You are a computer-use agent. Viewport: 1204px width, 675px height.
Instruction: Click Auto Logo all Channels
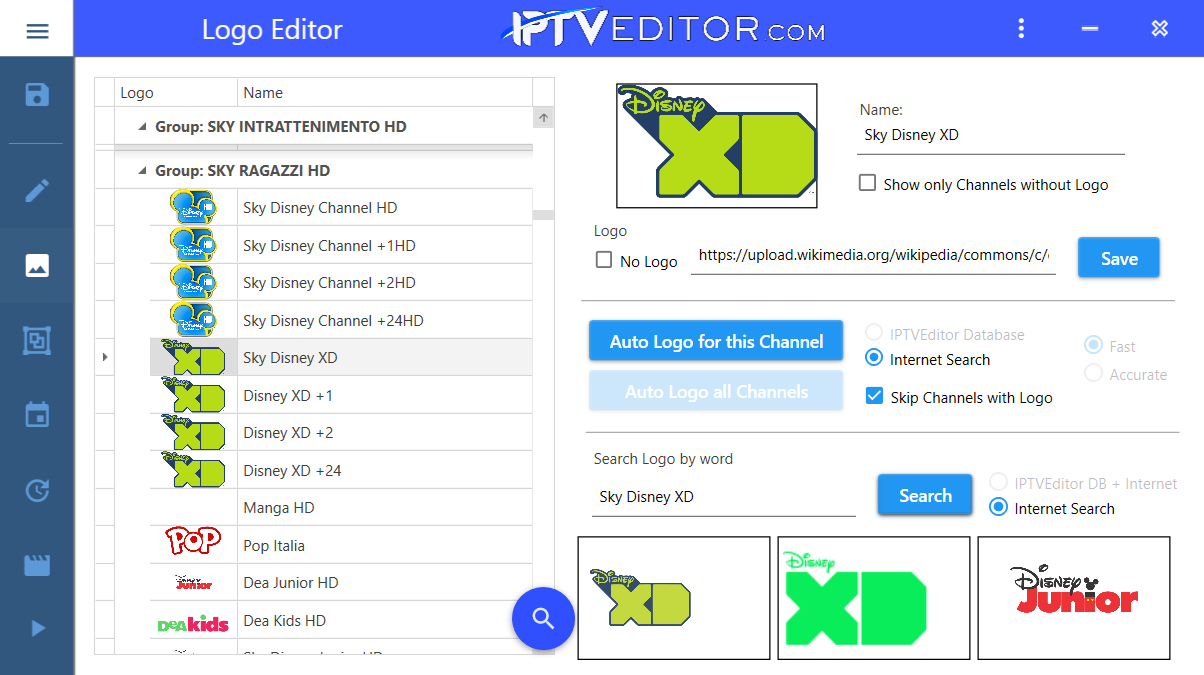pos(716,391)
